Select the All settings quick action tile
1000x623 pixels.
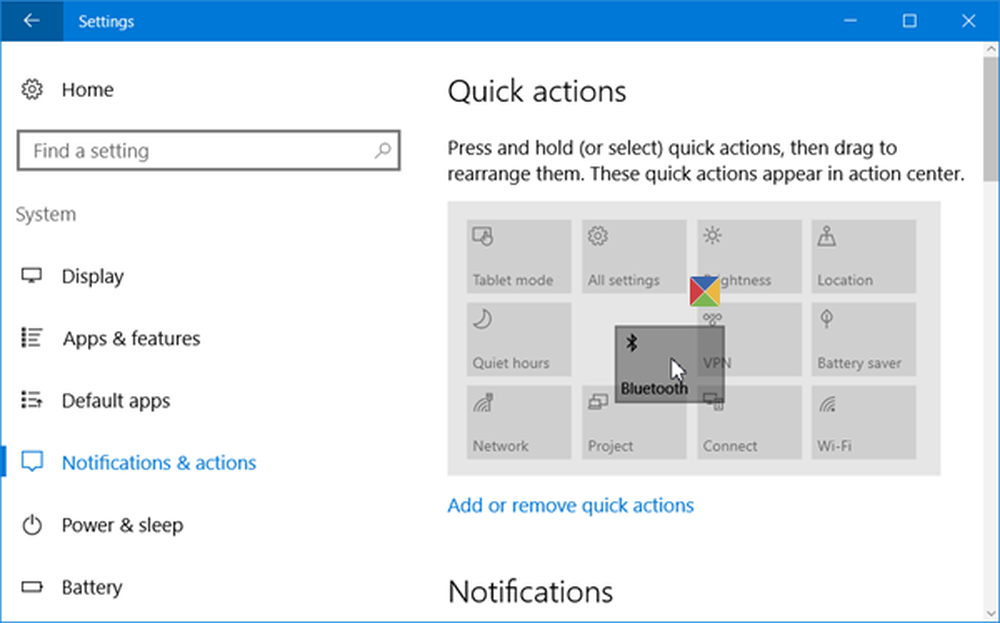pos(634,256)
